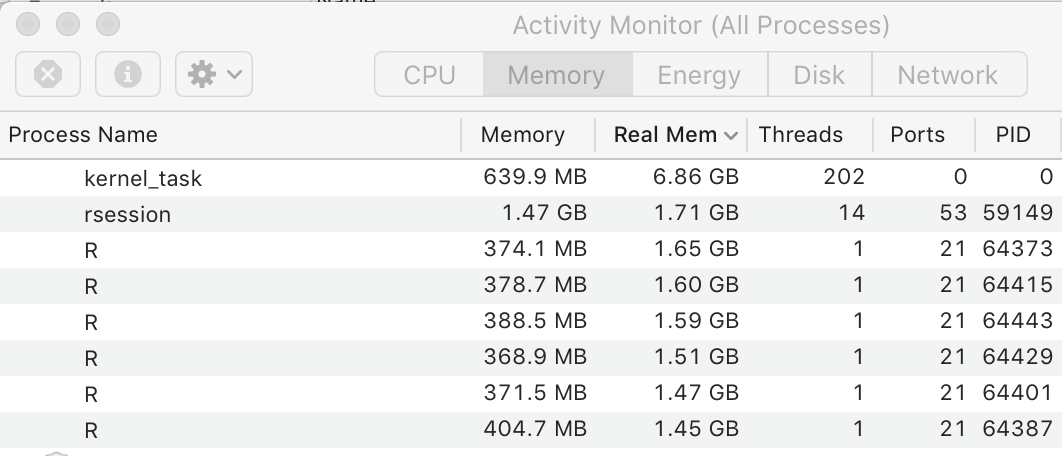Switch to the Disk tab
This screenshot has width=1062, height=456.
click(x=819, y=75)
